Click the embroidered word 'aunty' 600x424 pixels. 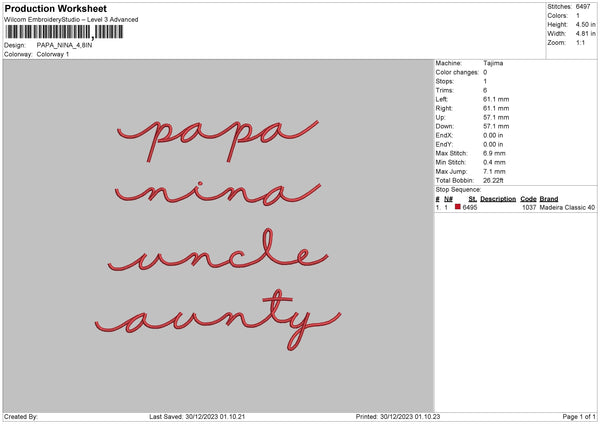coord(218,320)
